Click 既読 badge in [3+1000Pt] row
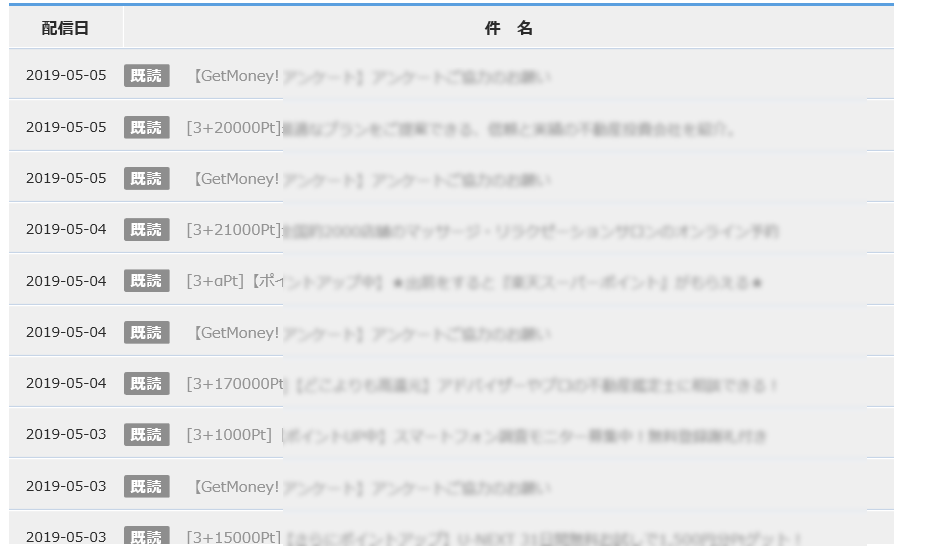The width and height of the screenshot is (932, 546). coord(146,434)
